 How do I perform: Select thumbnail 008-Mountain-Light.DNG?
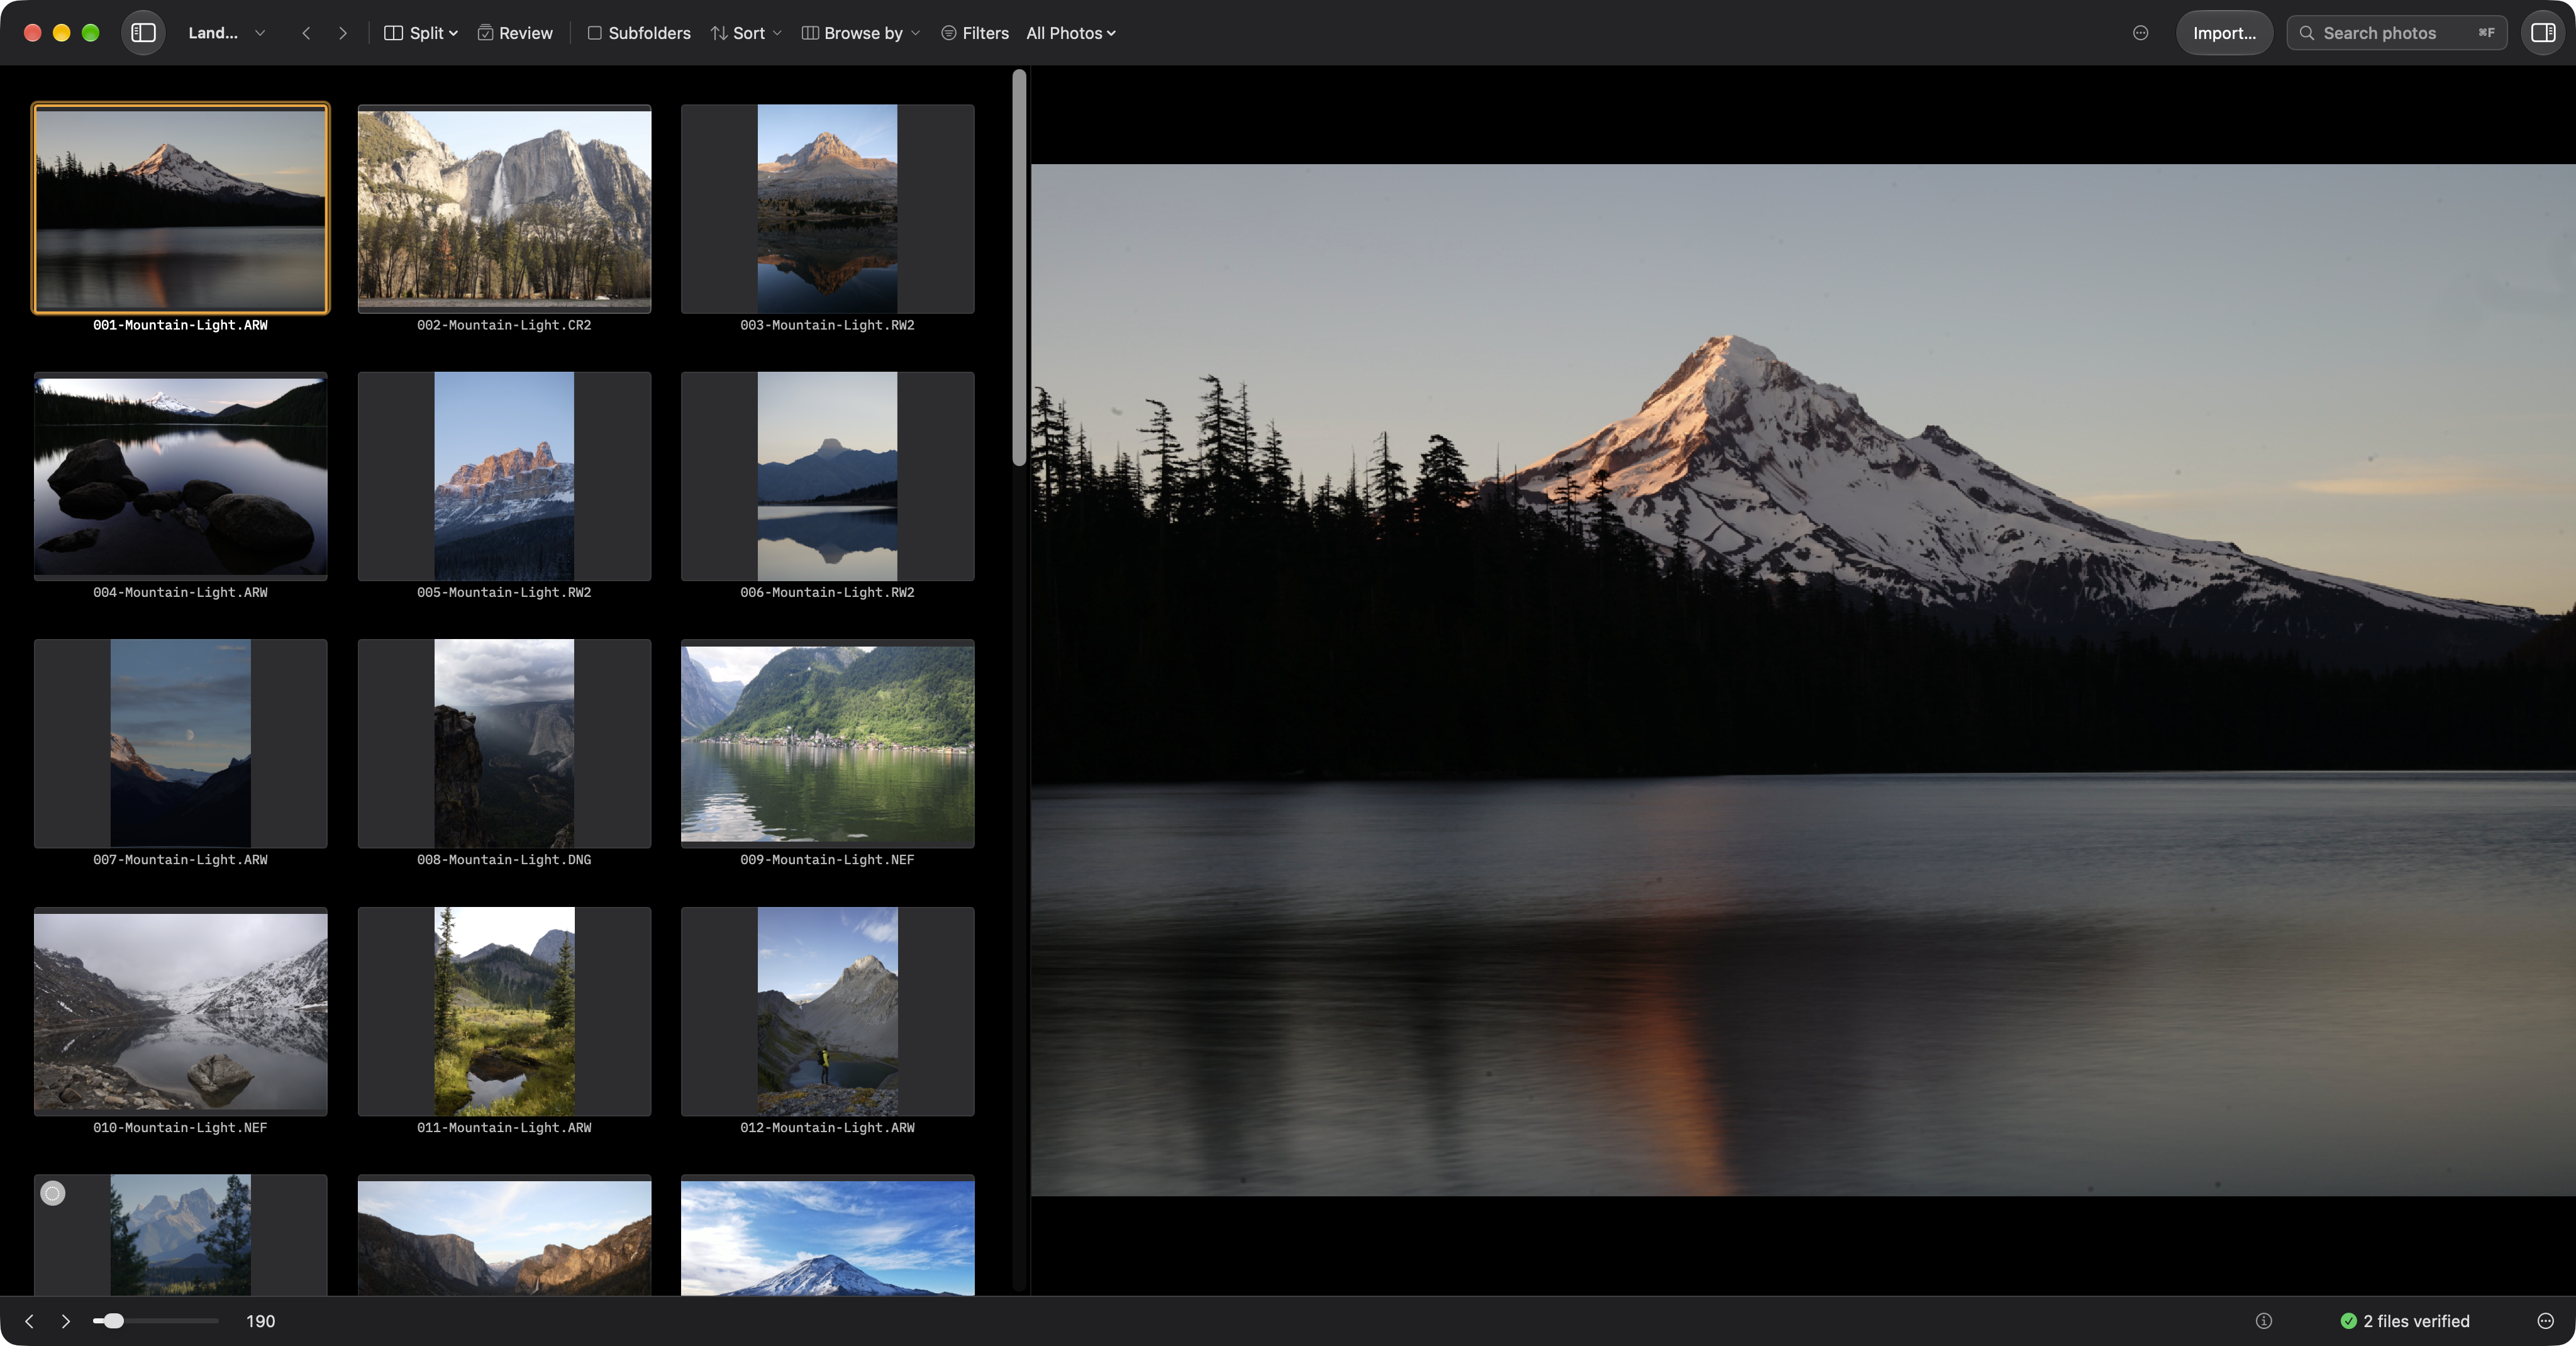[504, 743]
